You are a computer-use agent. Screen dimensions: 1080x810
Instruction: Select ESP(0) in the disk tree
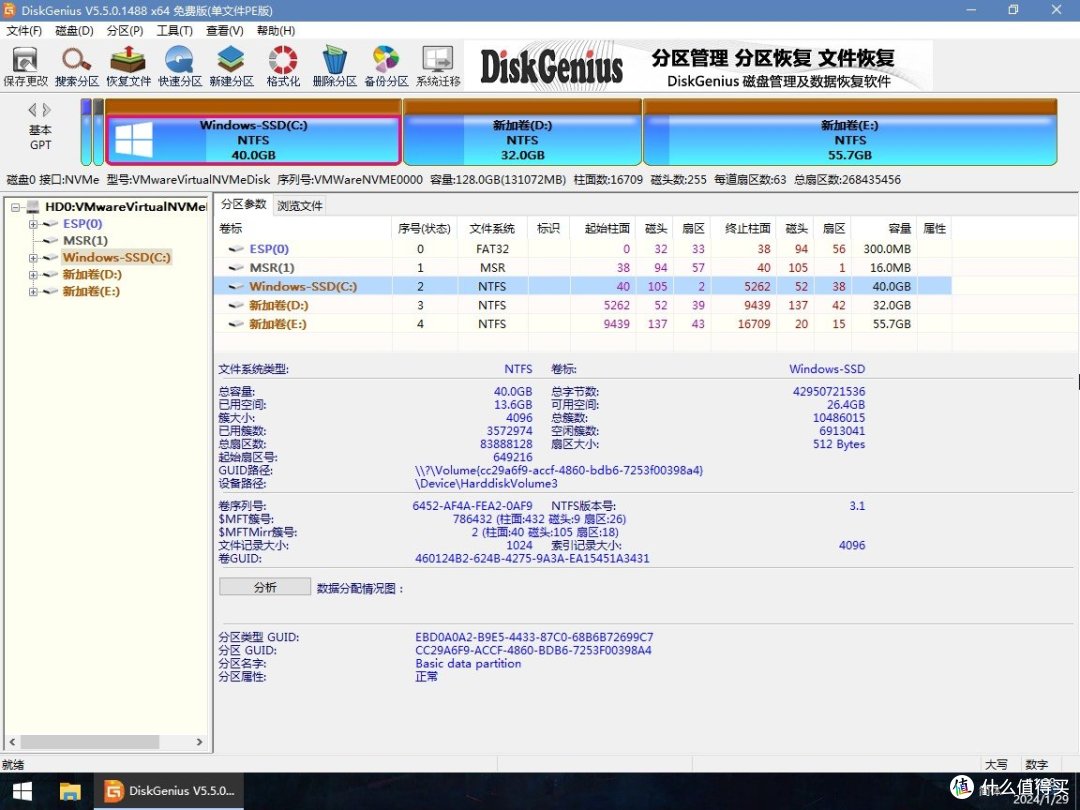(83, 224)
